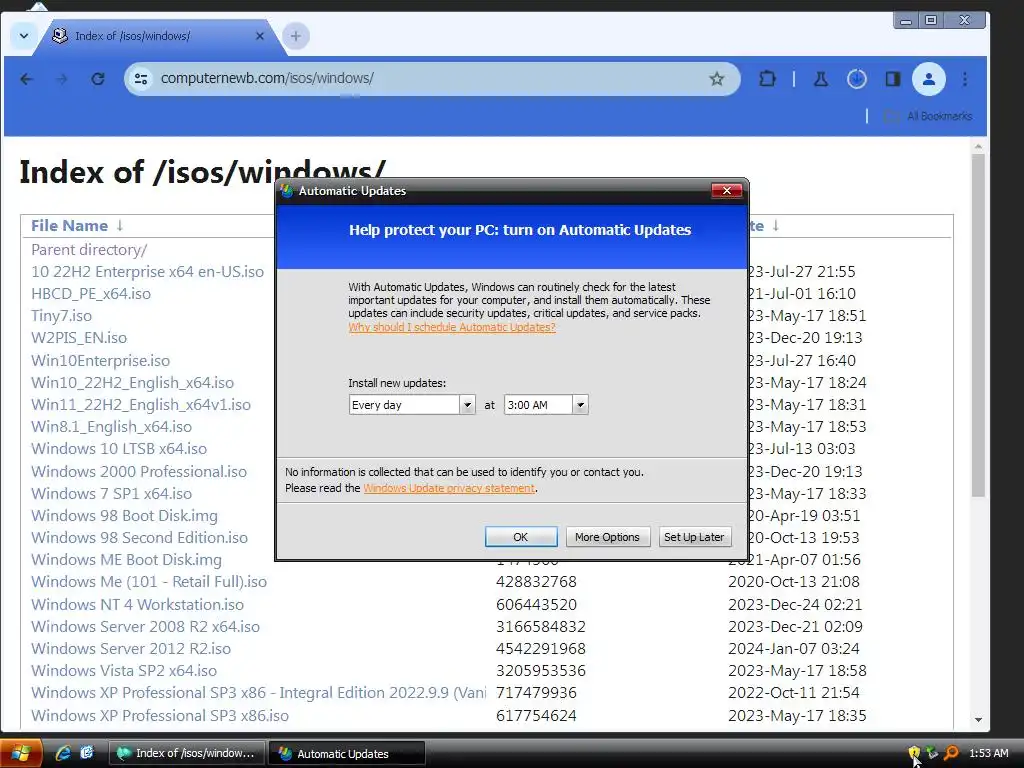The width and height of the screenshot is (1024, 768).
Task: Open Chrome Labs flask icon
Action: [x=821, y=79]
